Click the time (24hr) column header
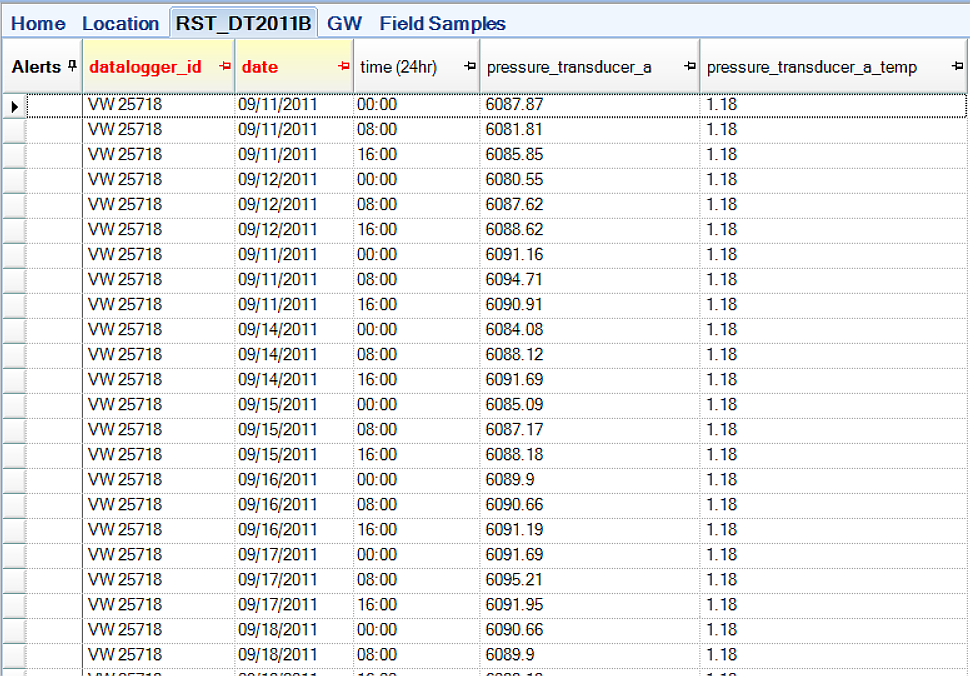This screenshot has height=676, width=970. click(x=398, y=67)
